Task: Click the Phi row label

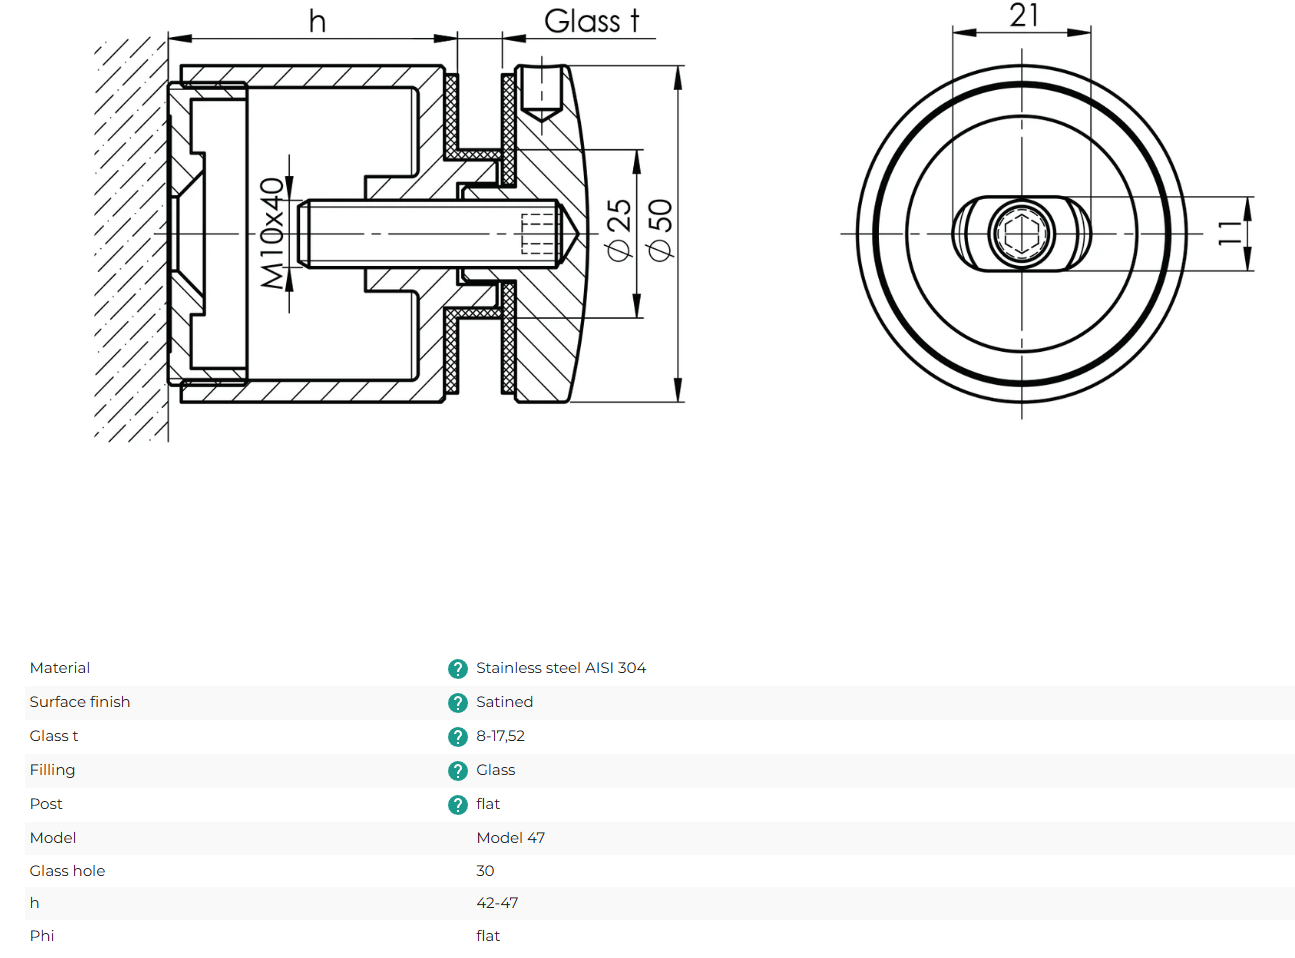Action: (42, 936)
